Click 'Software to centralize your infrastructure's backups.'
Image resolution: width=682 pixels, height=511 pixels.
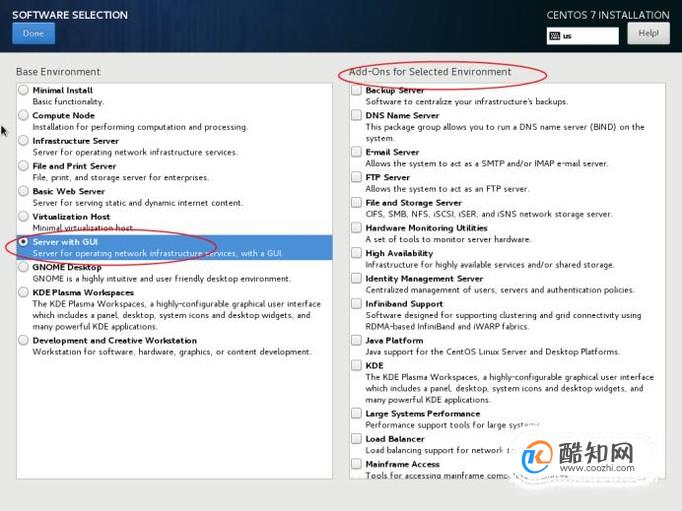pos(467,102)
